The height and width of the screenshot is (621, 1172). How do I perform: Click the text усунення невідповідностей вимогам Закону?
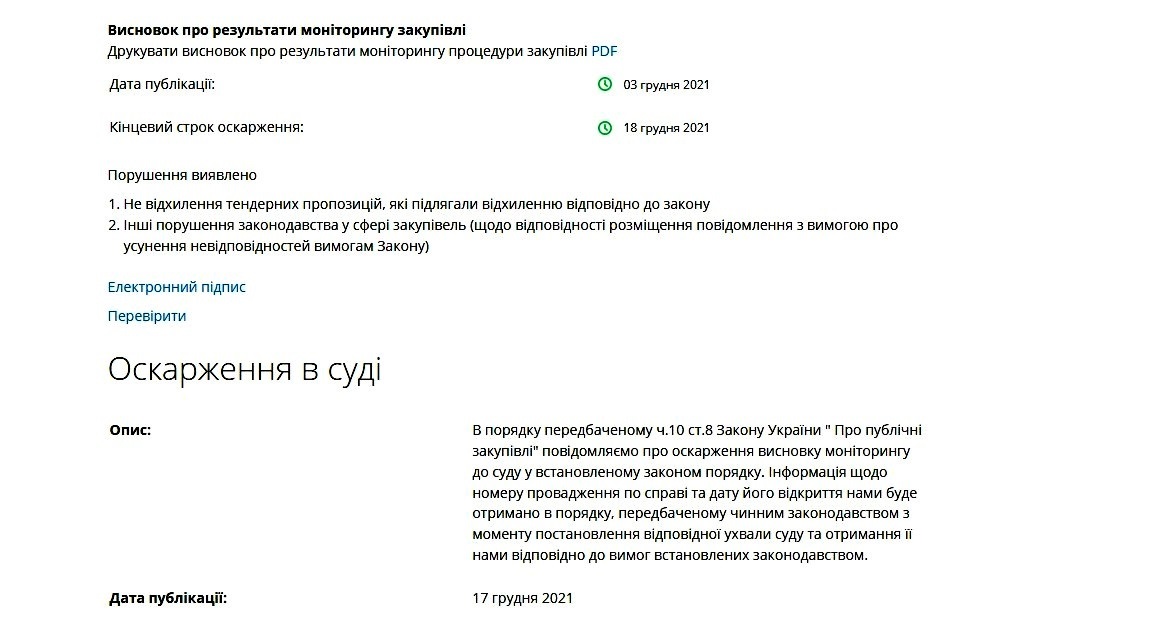(276, 246)
